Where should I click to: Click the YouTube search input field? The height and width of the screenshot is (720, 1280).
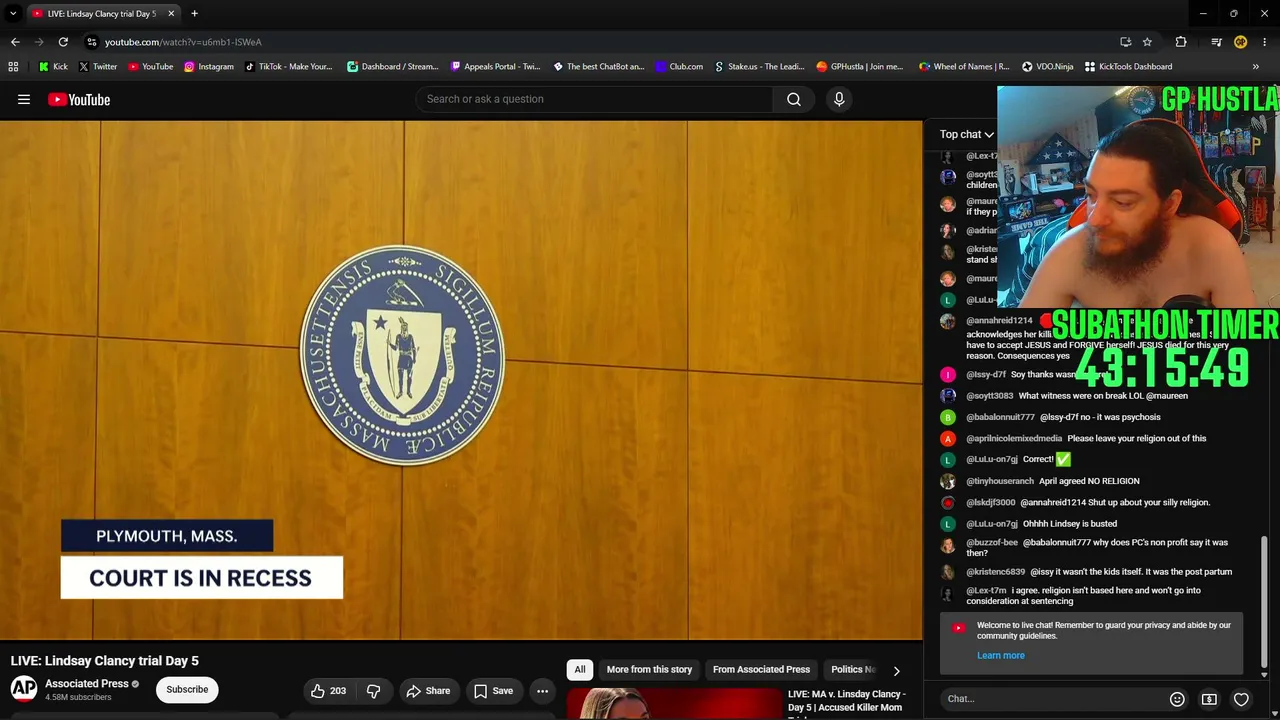[x=594, y=99]
